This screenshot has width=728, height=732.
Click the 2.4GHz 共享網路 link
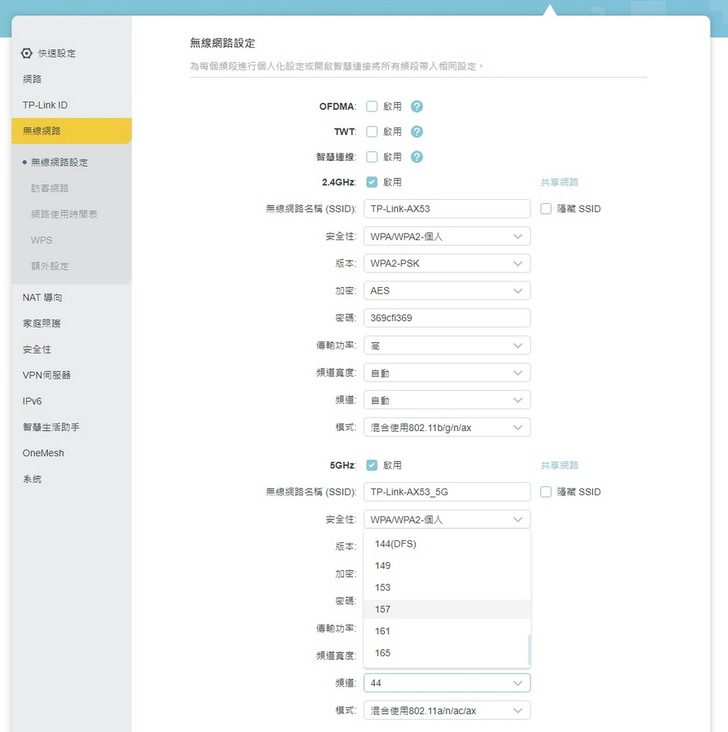[x=559, y=182]
